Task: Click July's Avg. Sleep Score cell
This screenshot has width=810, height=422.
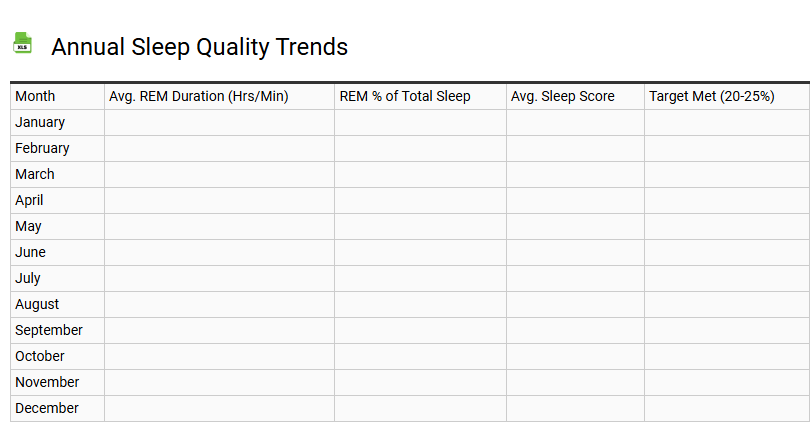Action: tap(575, 278)
